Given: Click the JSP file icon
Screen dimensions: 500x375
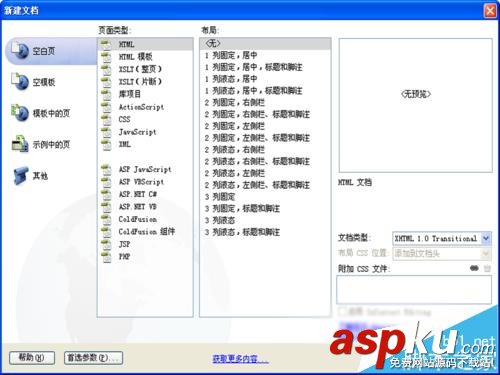Looking at the screenshot, I should (106, 244).
